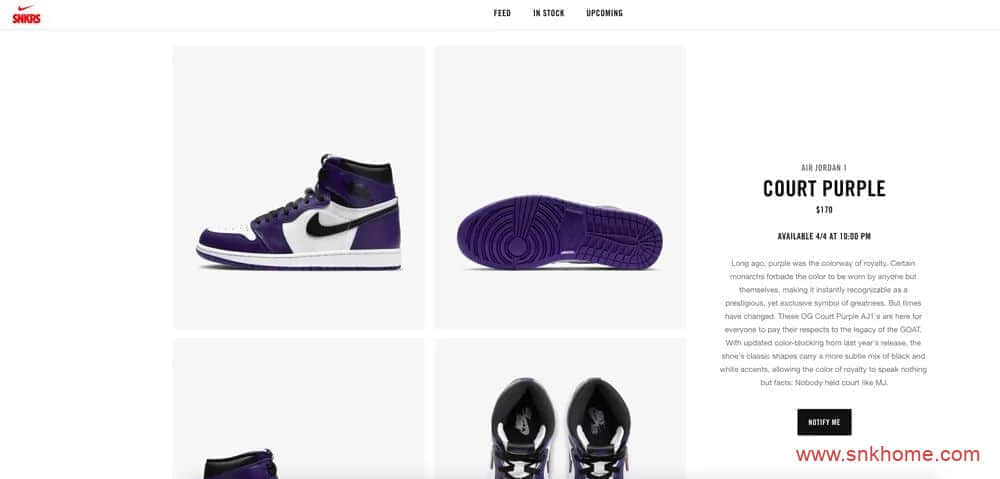Click the left shoe in the top-down photo
This screenshot has width=1000, height=479.
pyautogui.click(x=523, y=429)
